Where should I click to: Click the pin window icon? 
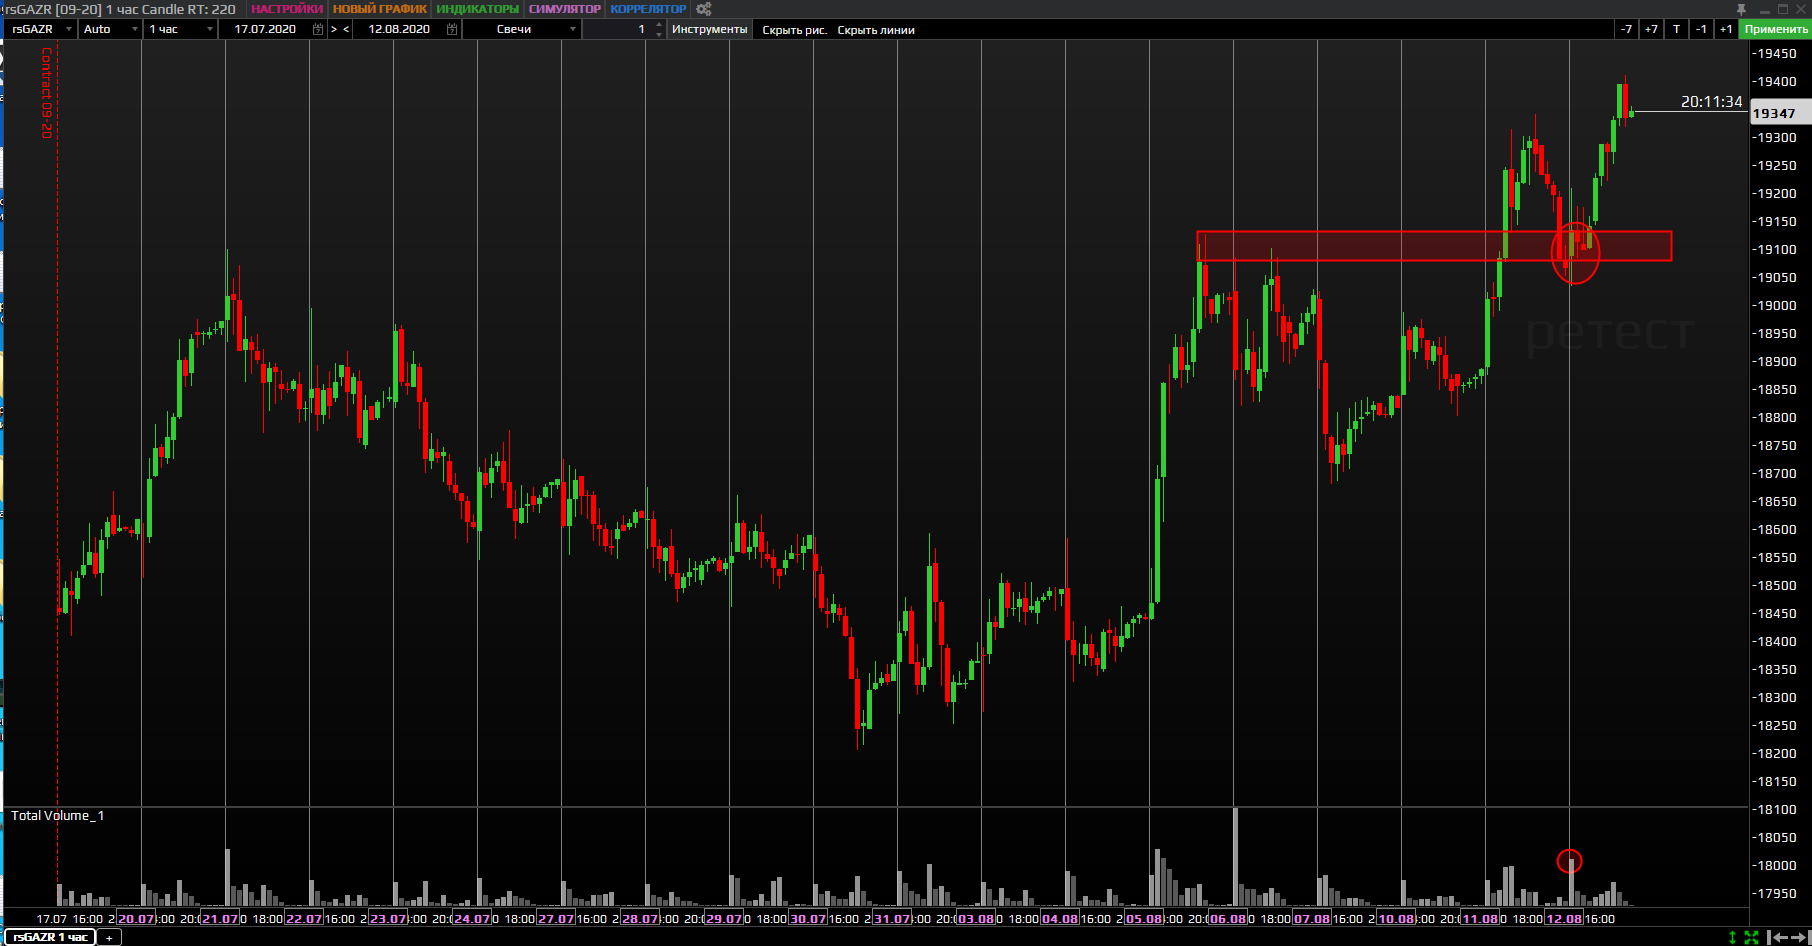(1741, 9)
